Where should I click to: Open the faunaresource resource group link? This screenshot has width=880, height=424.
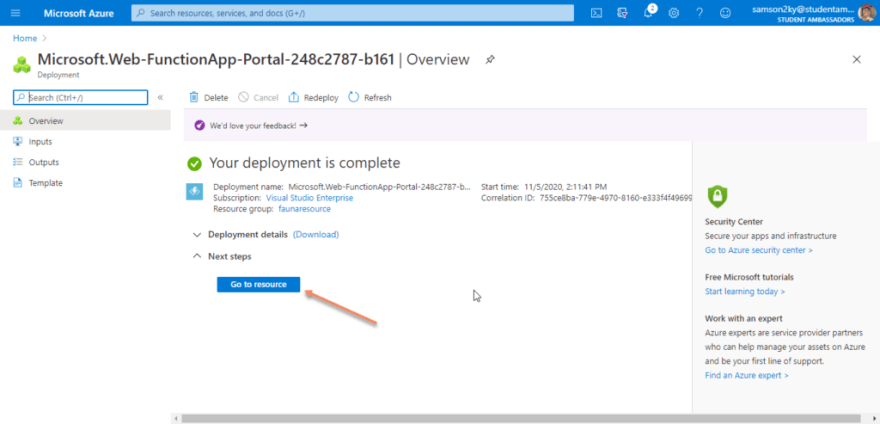pos(304,209)
